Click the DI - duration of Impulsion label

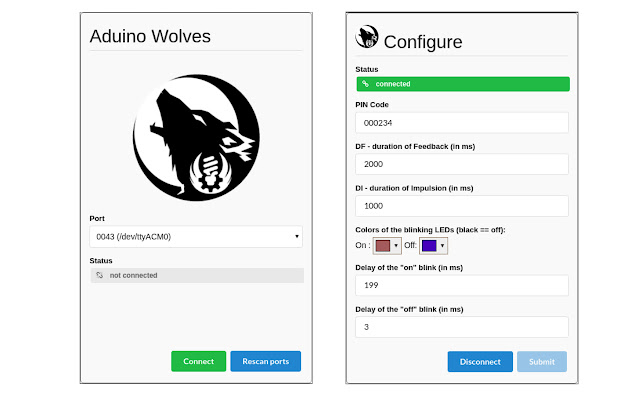point(414,189)
